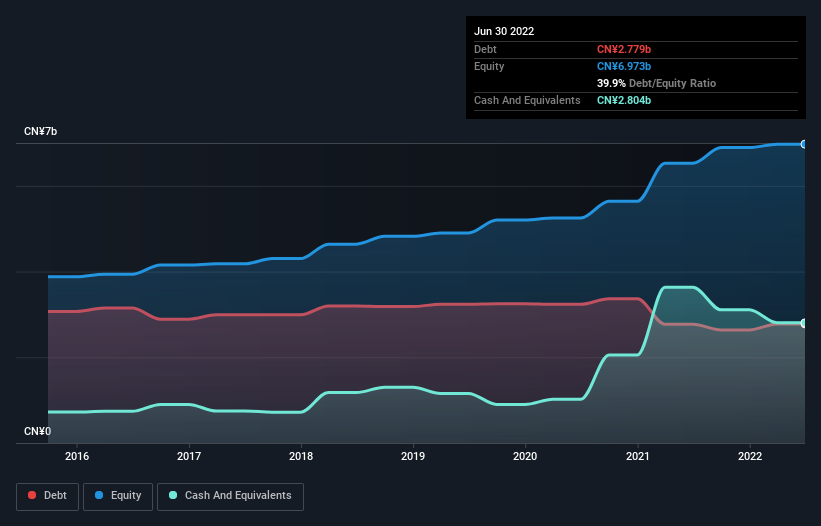The height and width of the screenshot is (526, 821).
Task: Click the Jun 30 2022 tooltip date
Action: coord(504,31)
